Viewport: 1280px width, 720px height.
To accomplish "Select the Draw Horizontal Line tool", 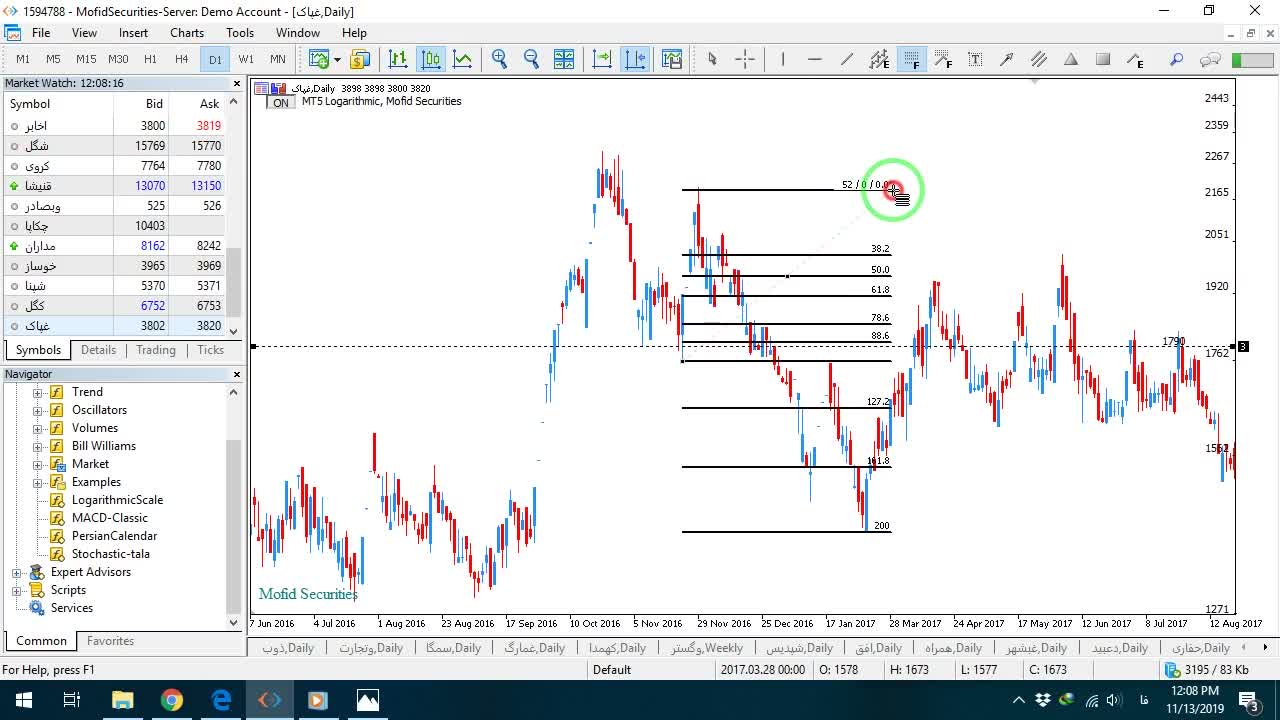I will [814, 59].
